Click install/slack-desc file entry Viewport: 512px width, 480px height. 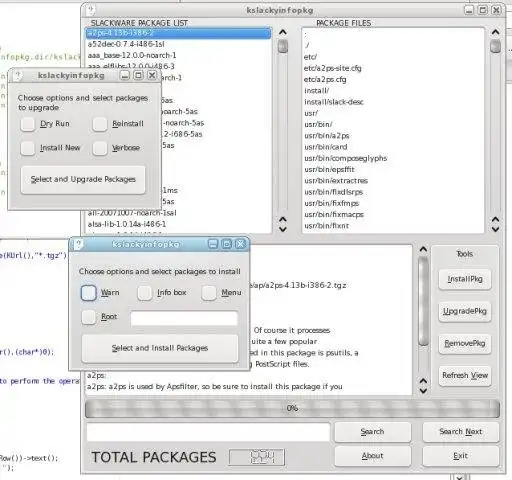334,102
